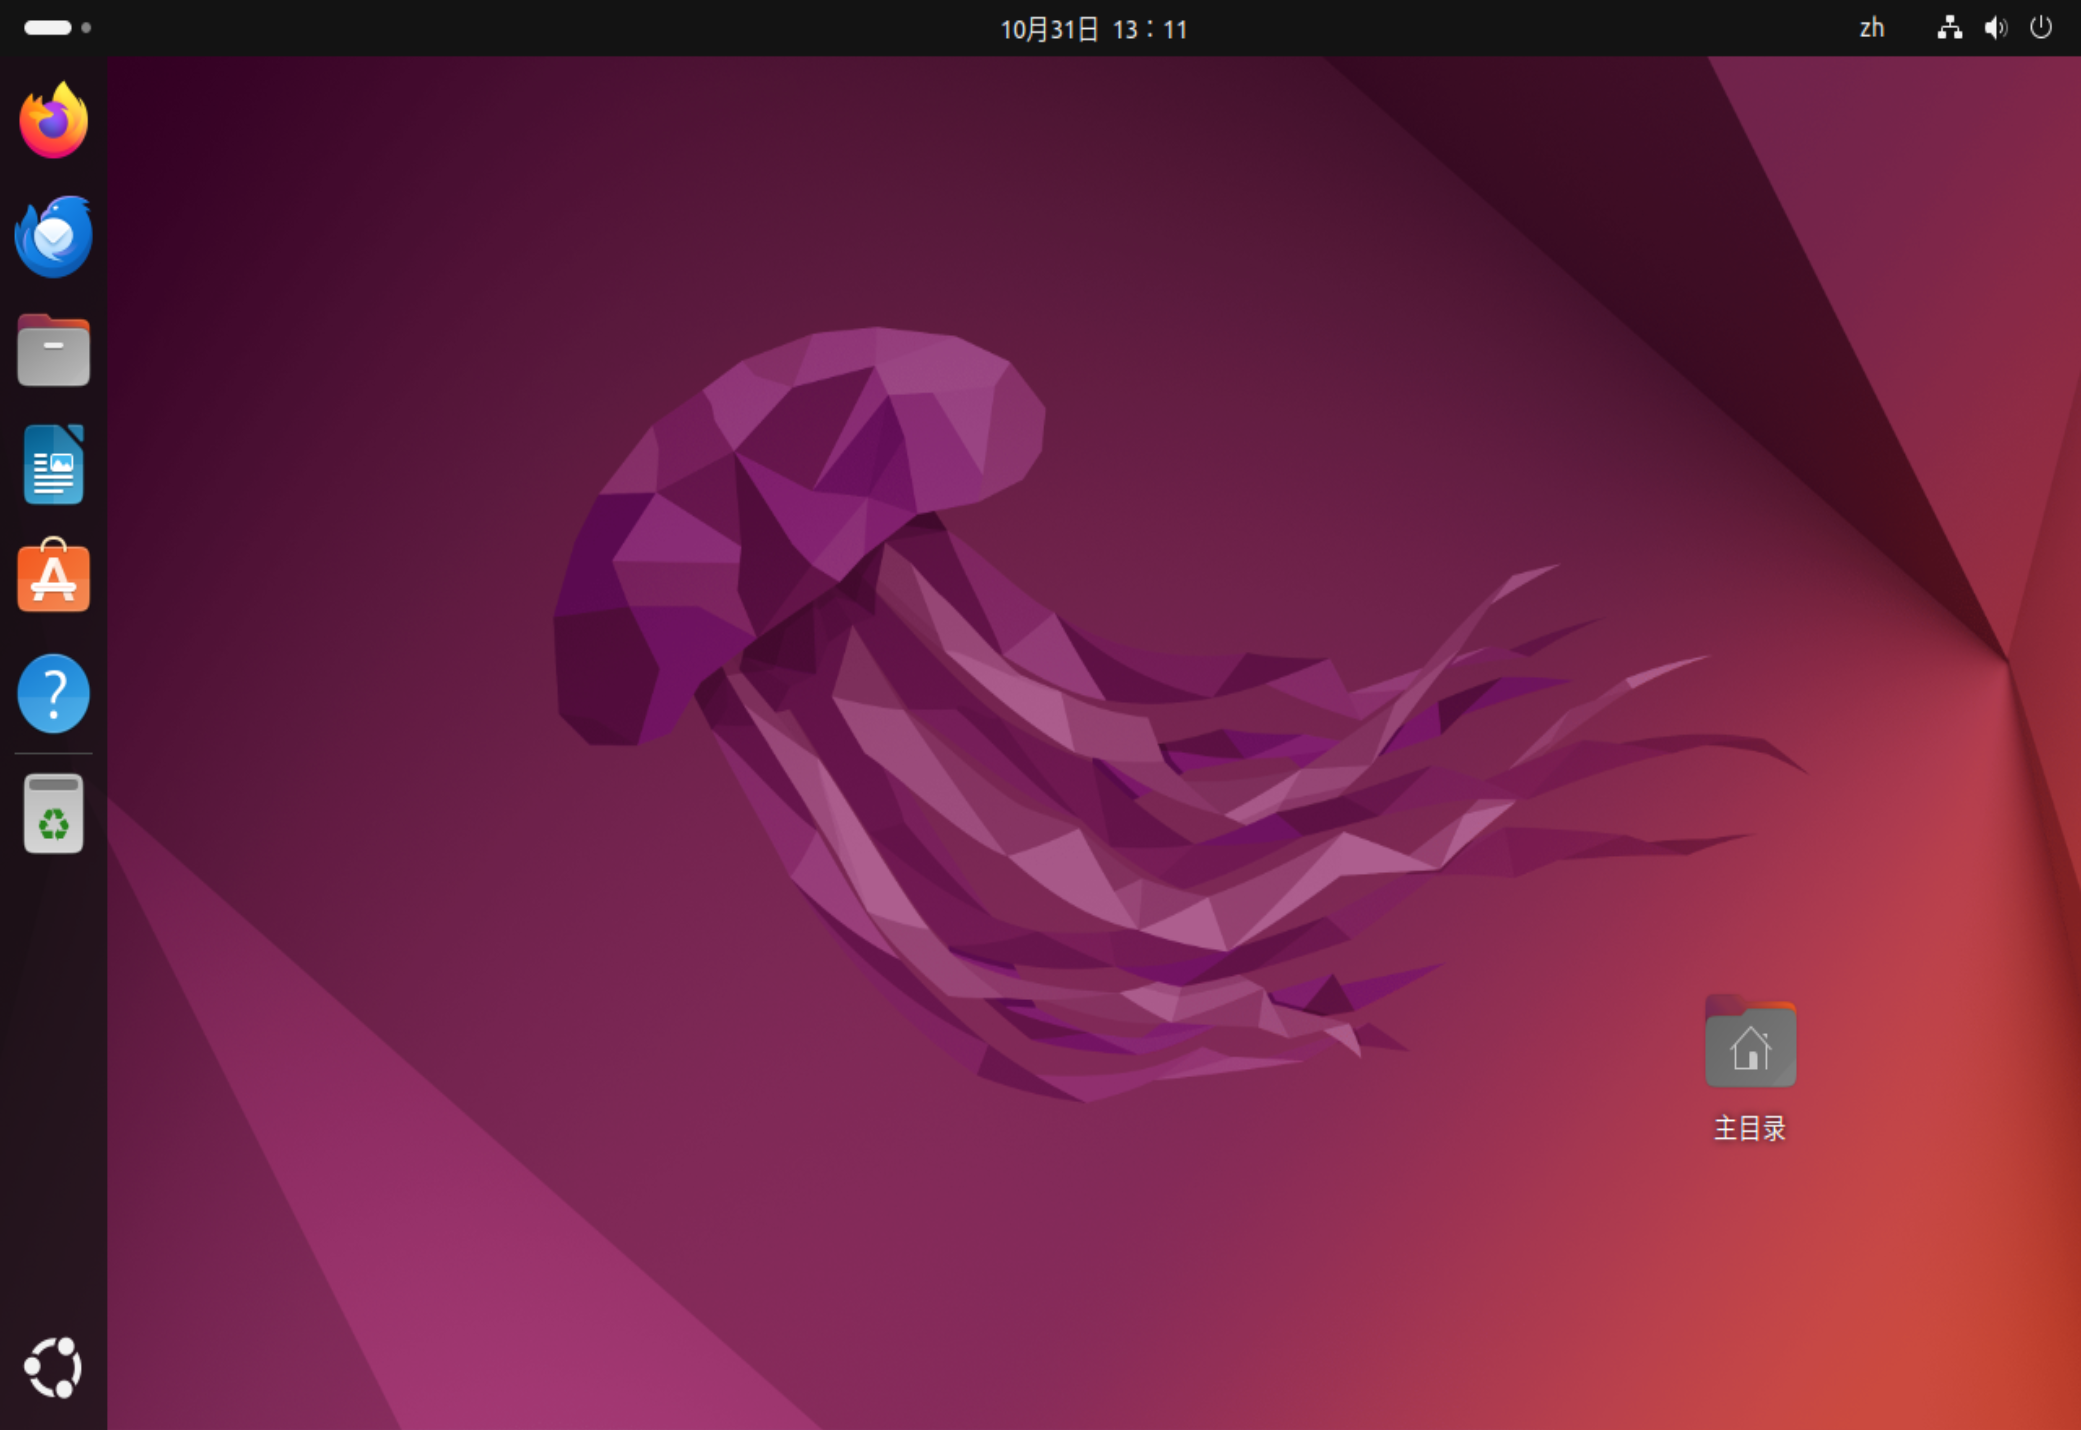Click the separator line above the Trash icon

[54, 753]
